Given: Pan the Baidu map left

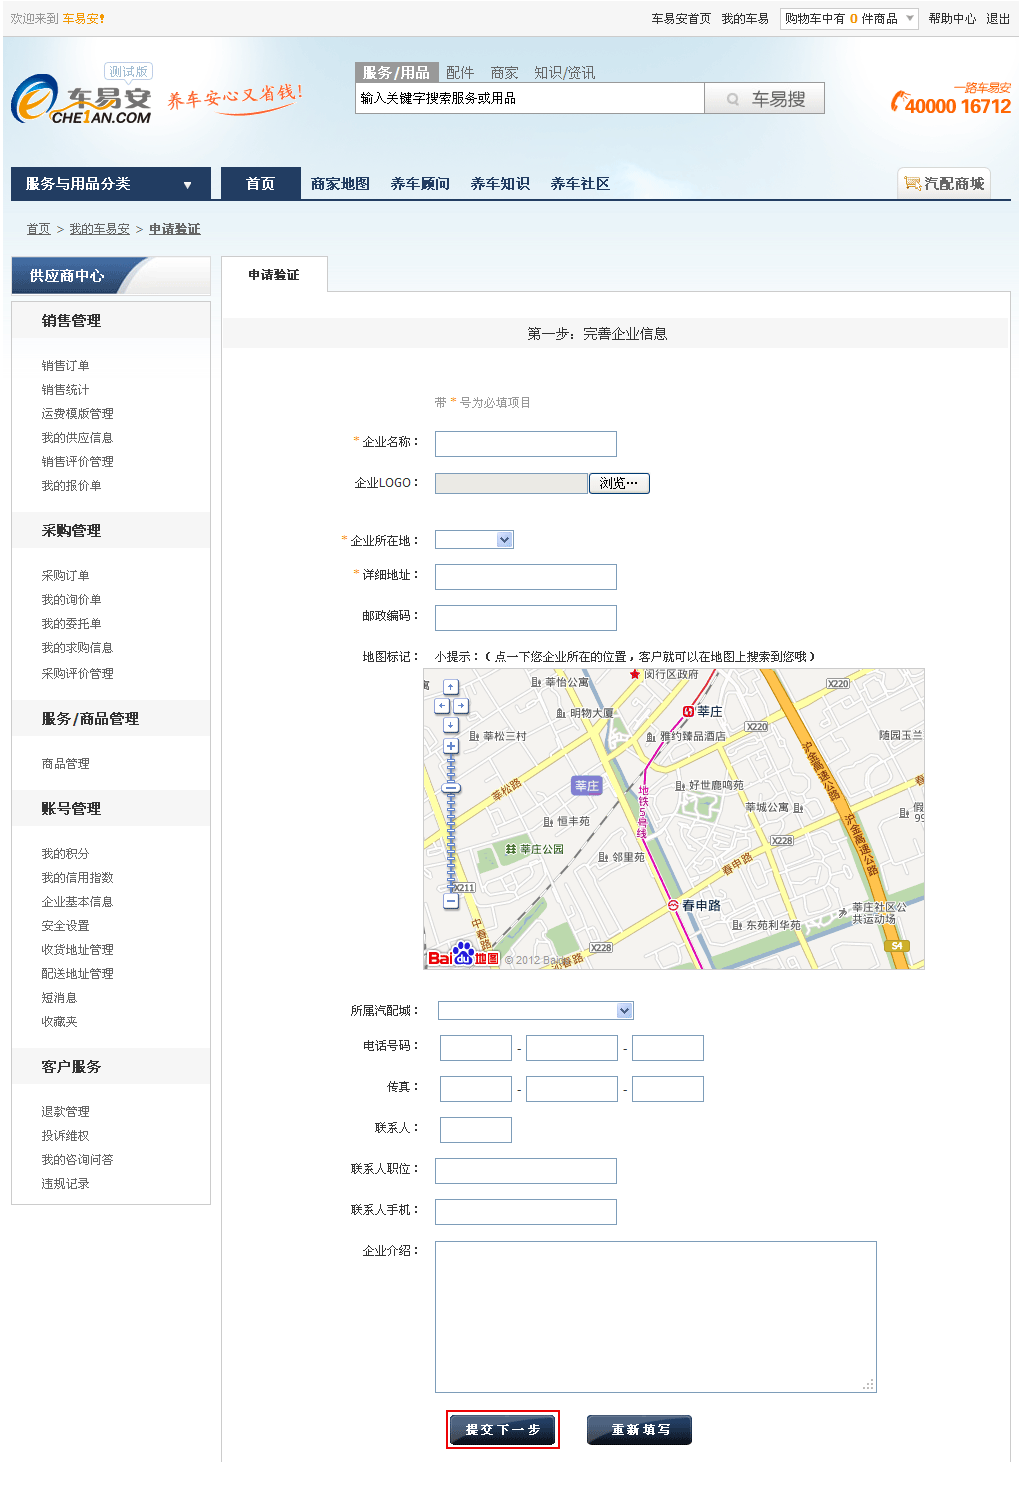Looking at the screenshot, I should click(442, 706).
